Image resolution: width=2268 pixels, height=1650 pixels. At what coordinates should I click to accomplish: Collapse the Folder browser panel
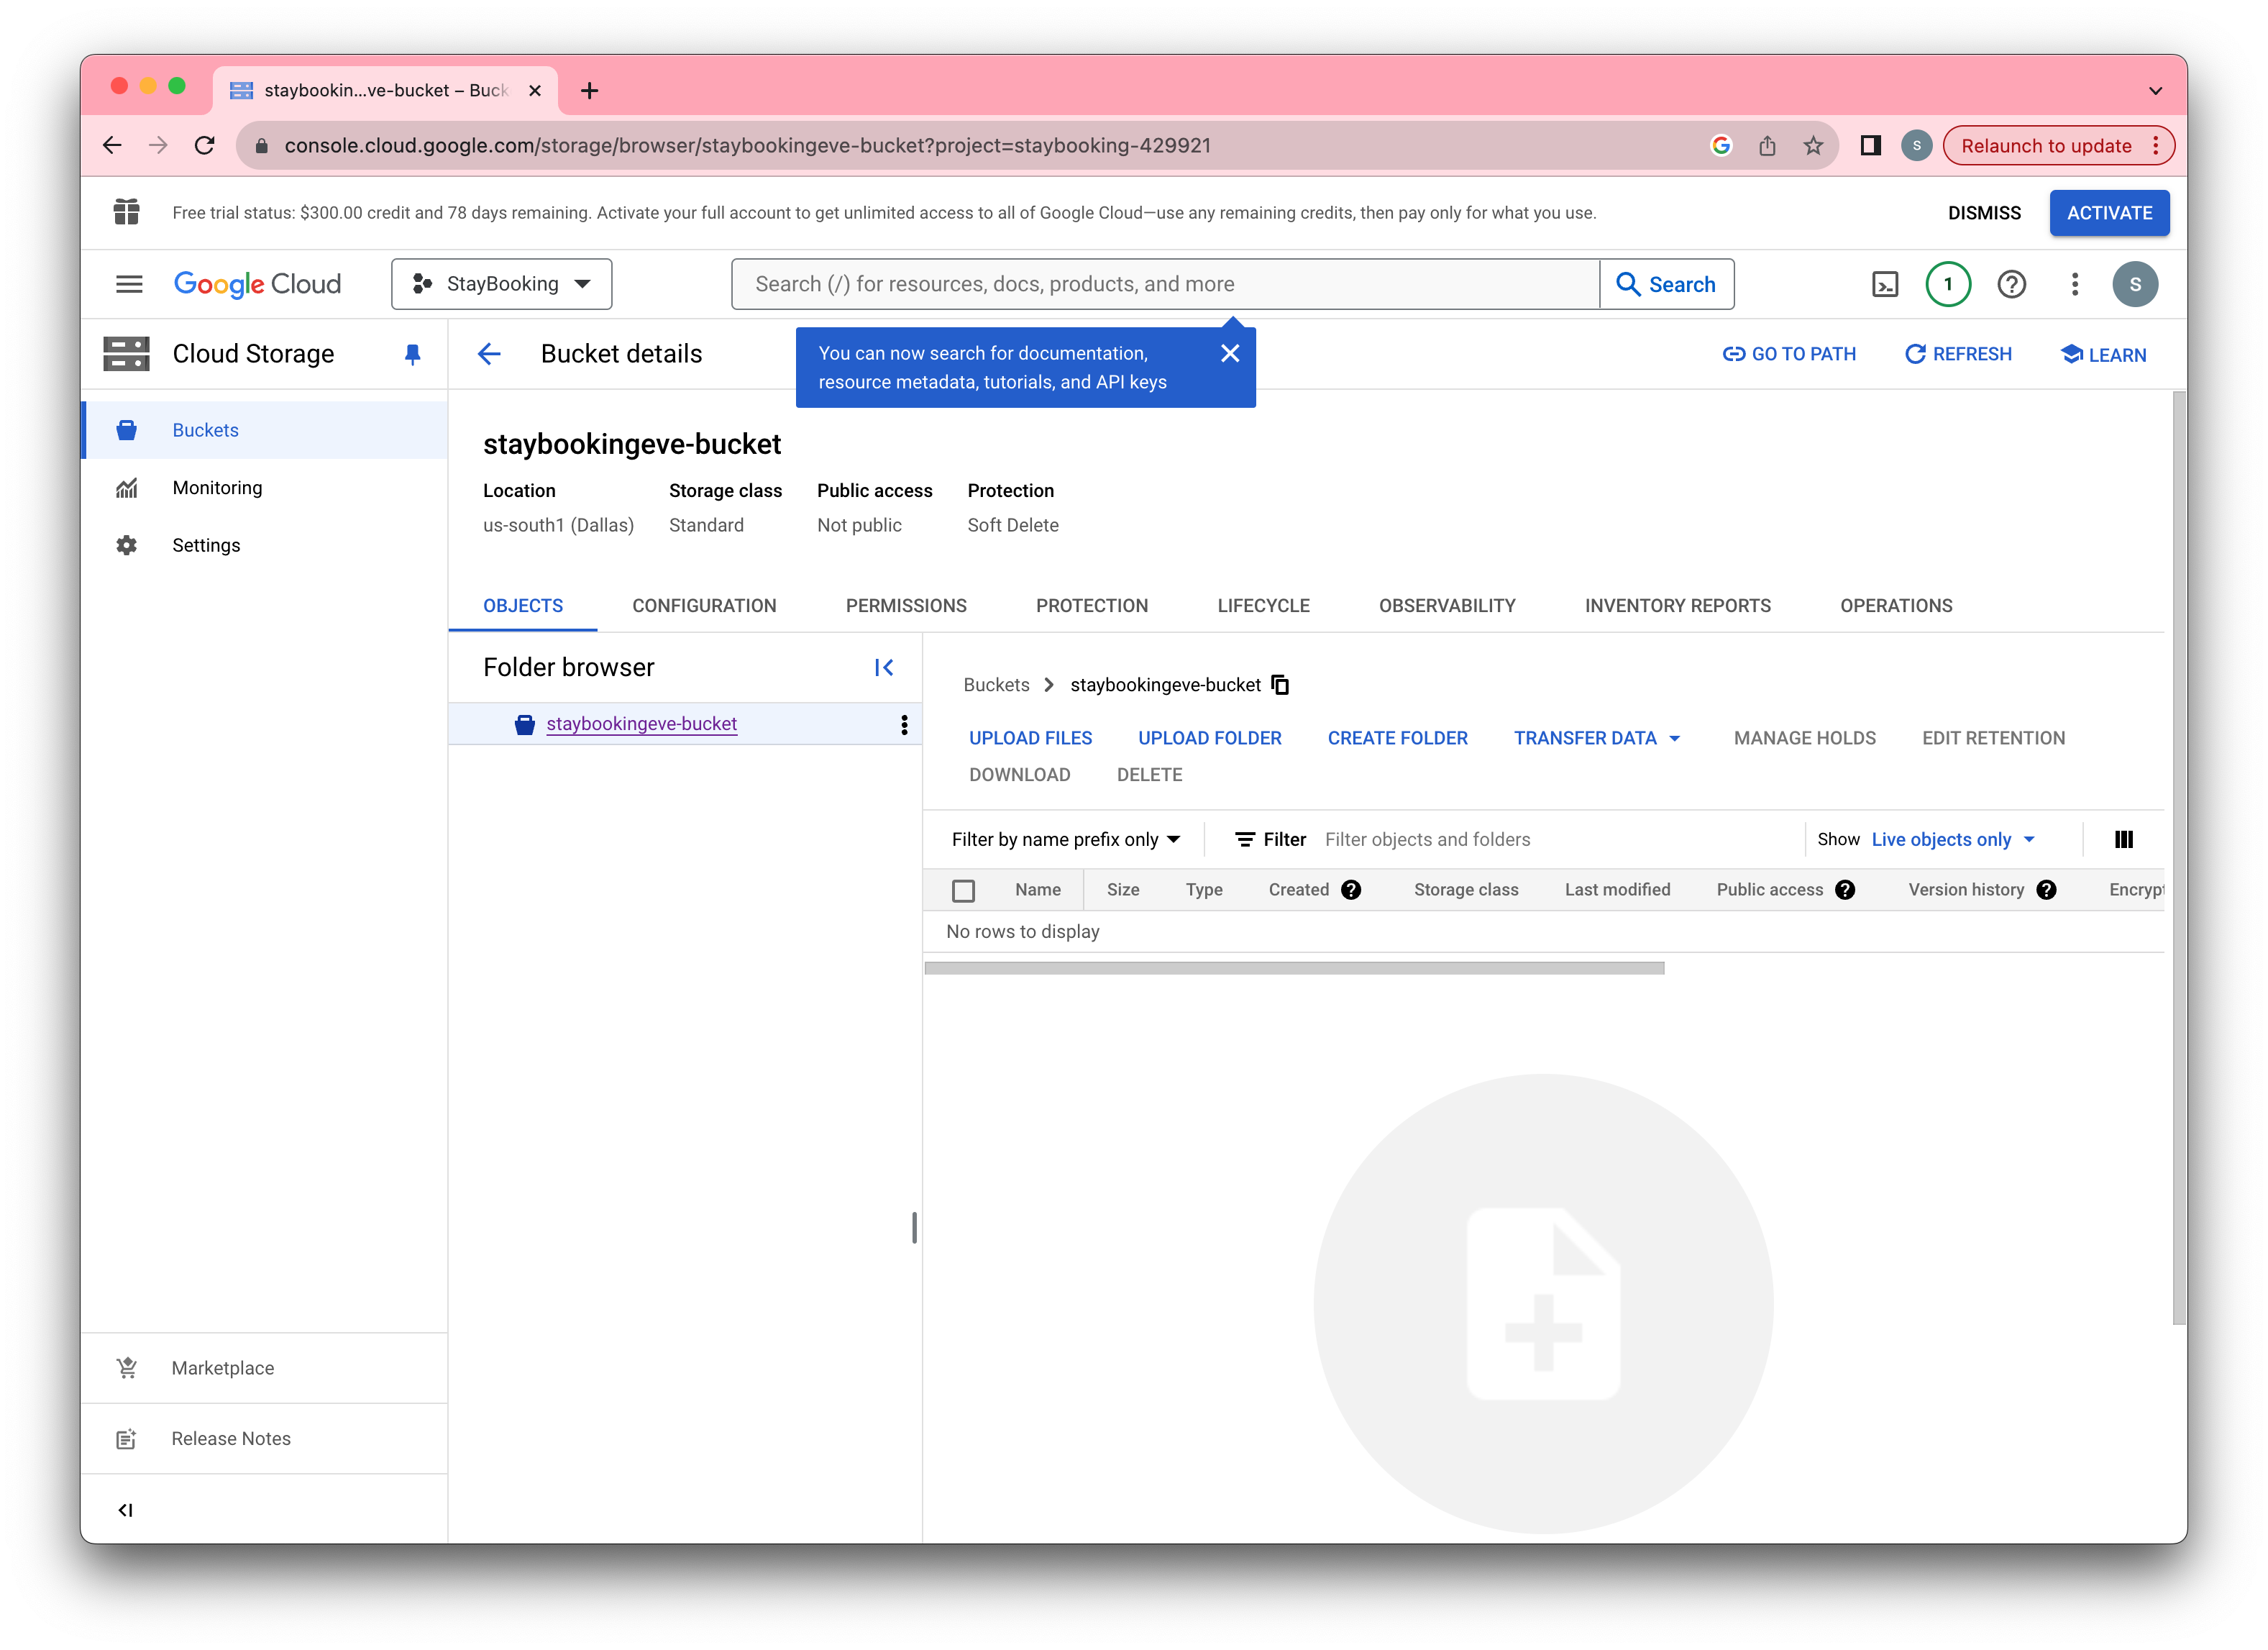coord(883,667)
